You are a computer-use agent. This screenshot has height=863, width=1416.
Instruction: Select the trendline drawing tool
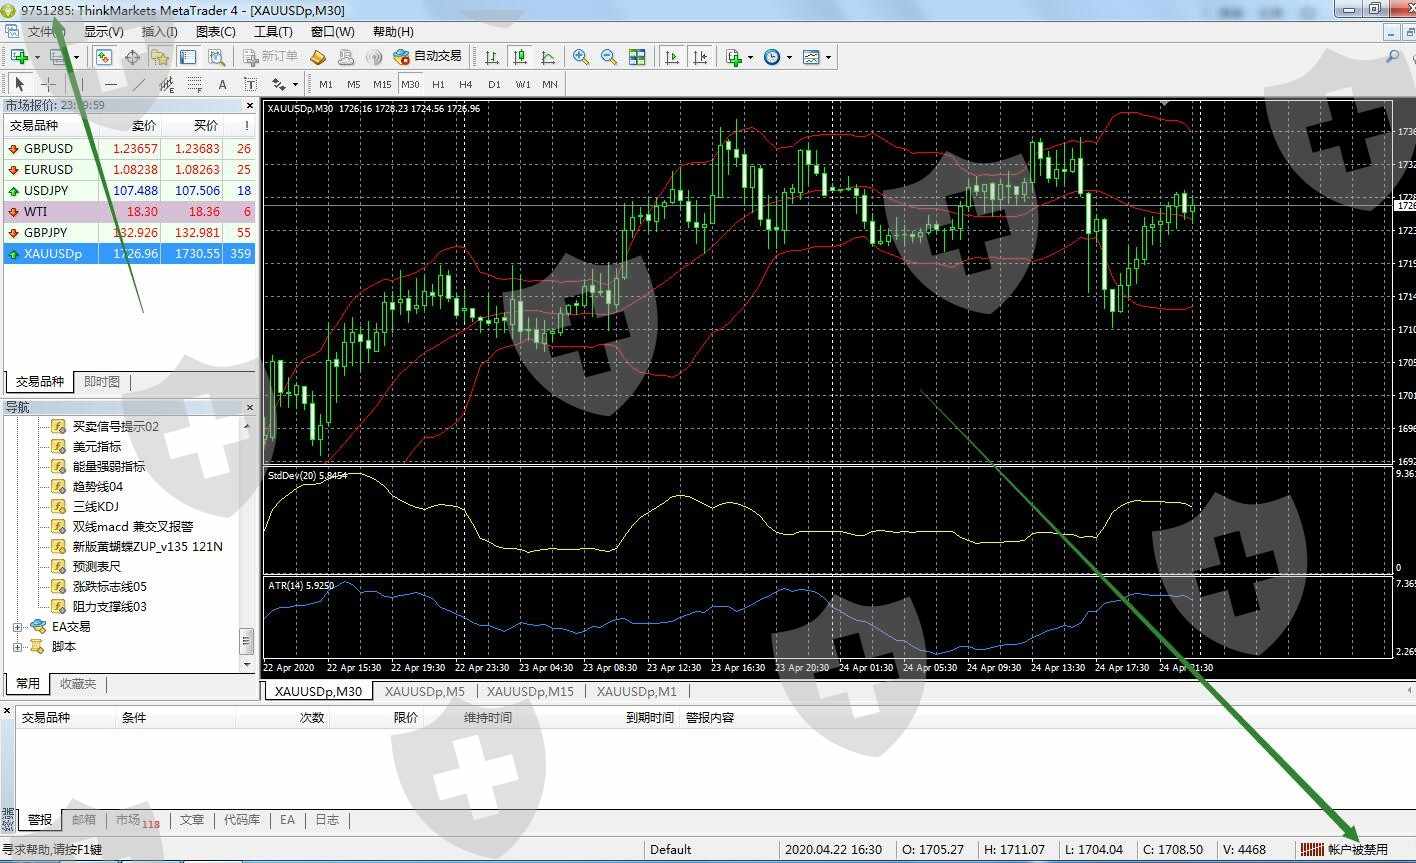[x=139, y=85]
